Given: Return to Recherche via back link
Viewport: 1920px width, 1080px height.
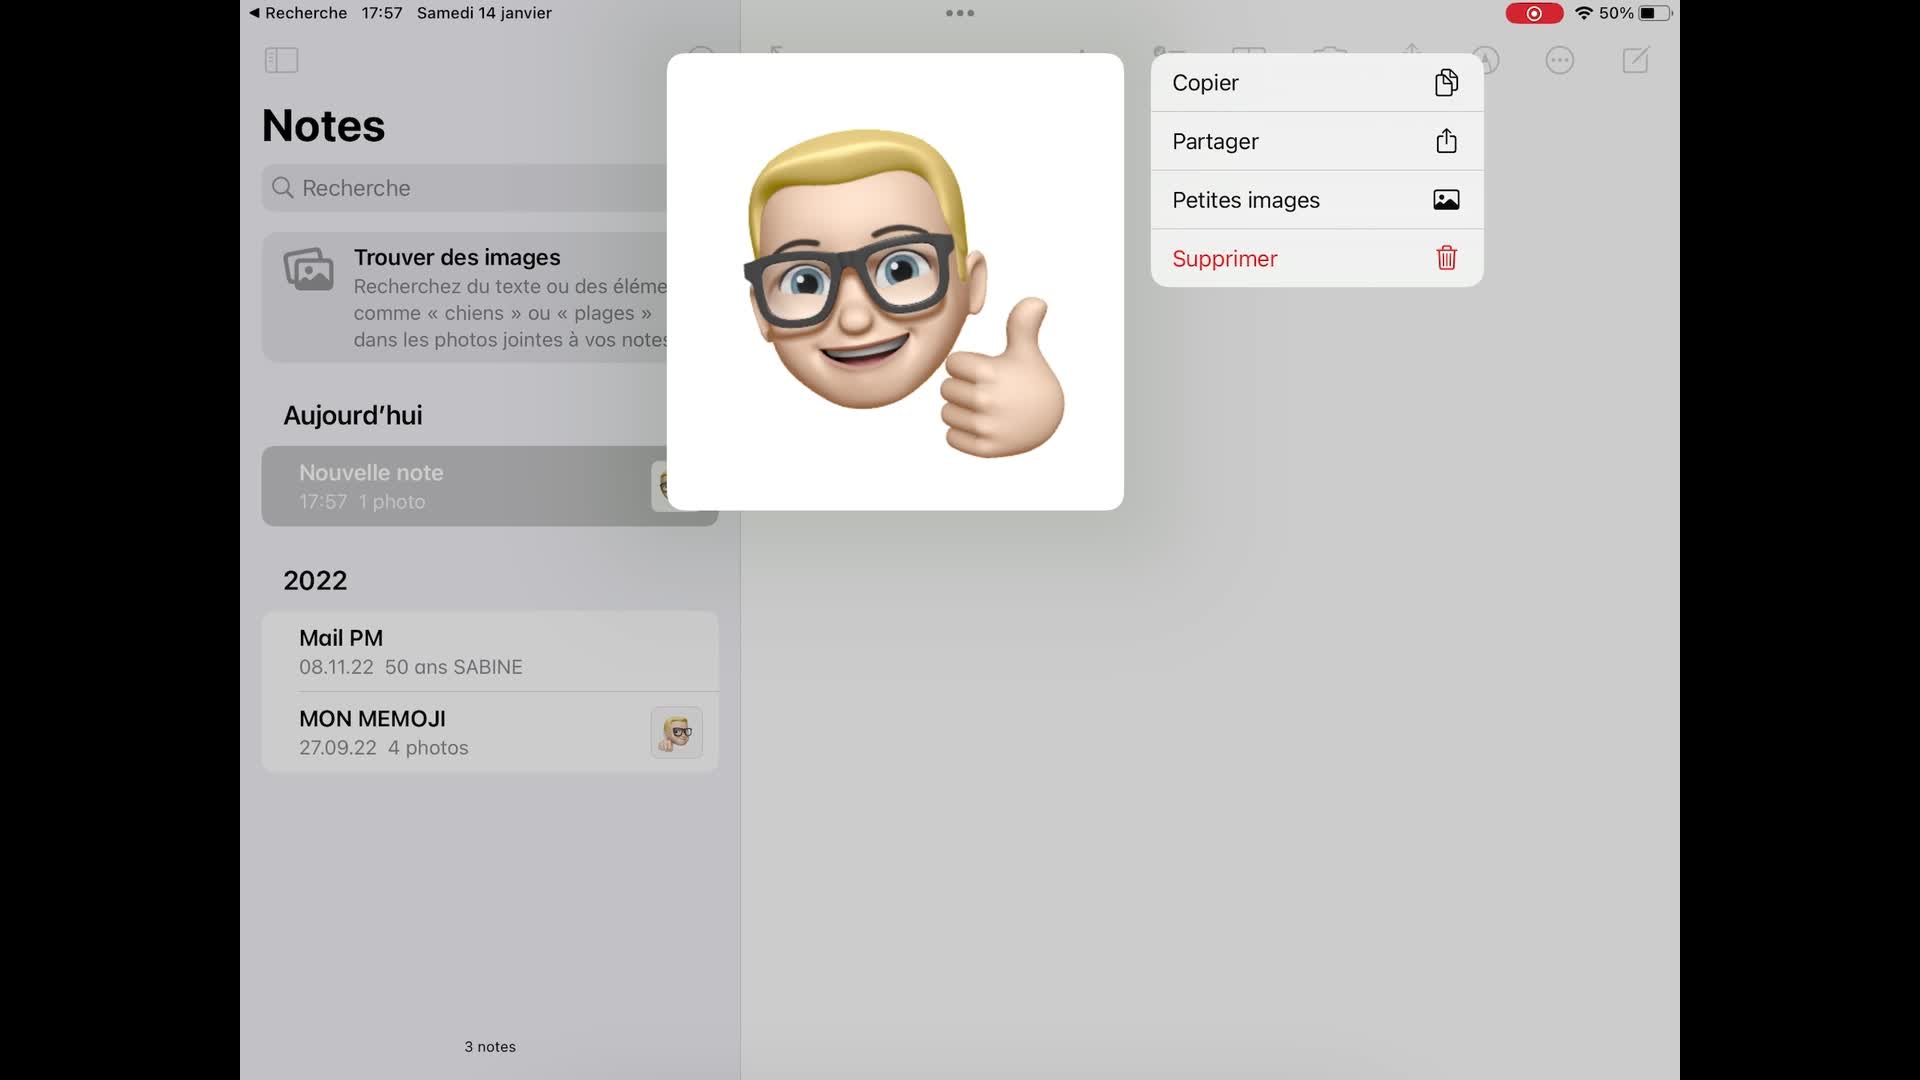Looking at the screenshot, I should click(x=297, y=13).
